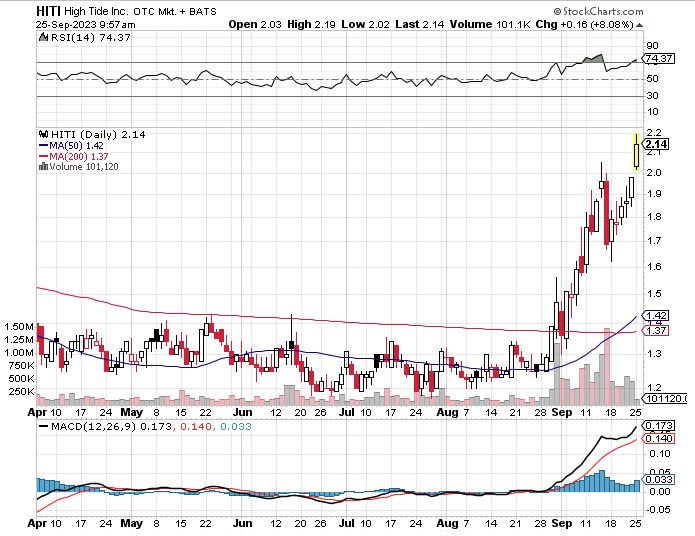The width and height of the screenshot is (695, 536).
Task: Click the RSI area icon beside RSI(14)
Action: (43, 37)
